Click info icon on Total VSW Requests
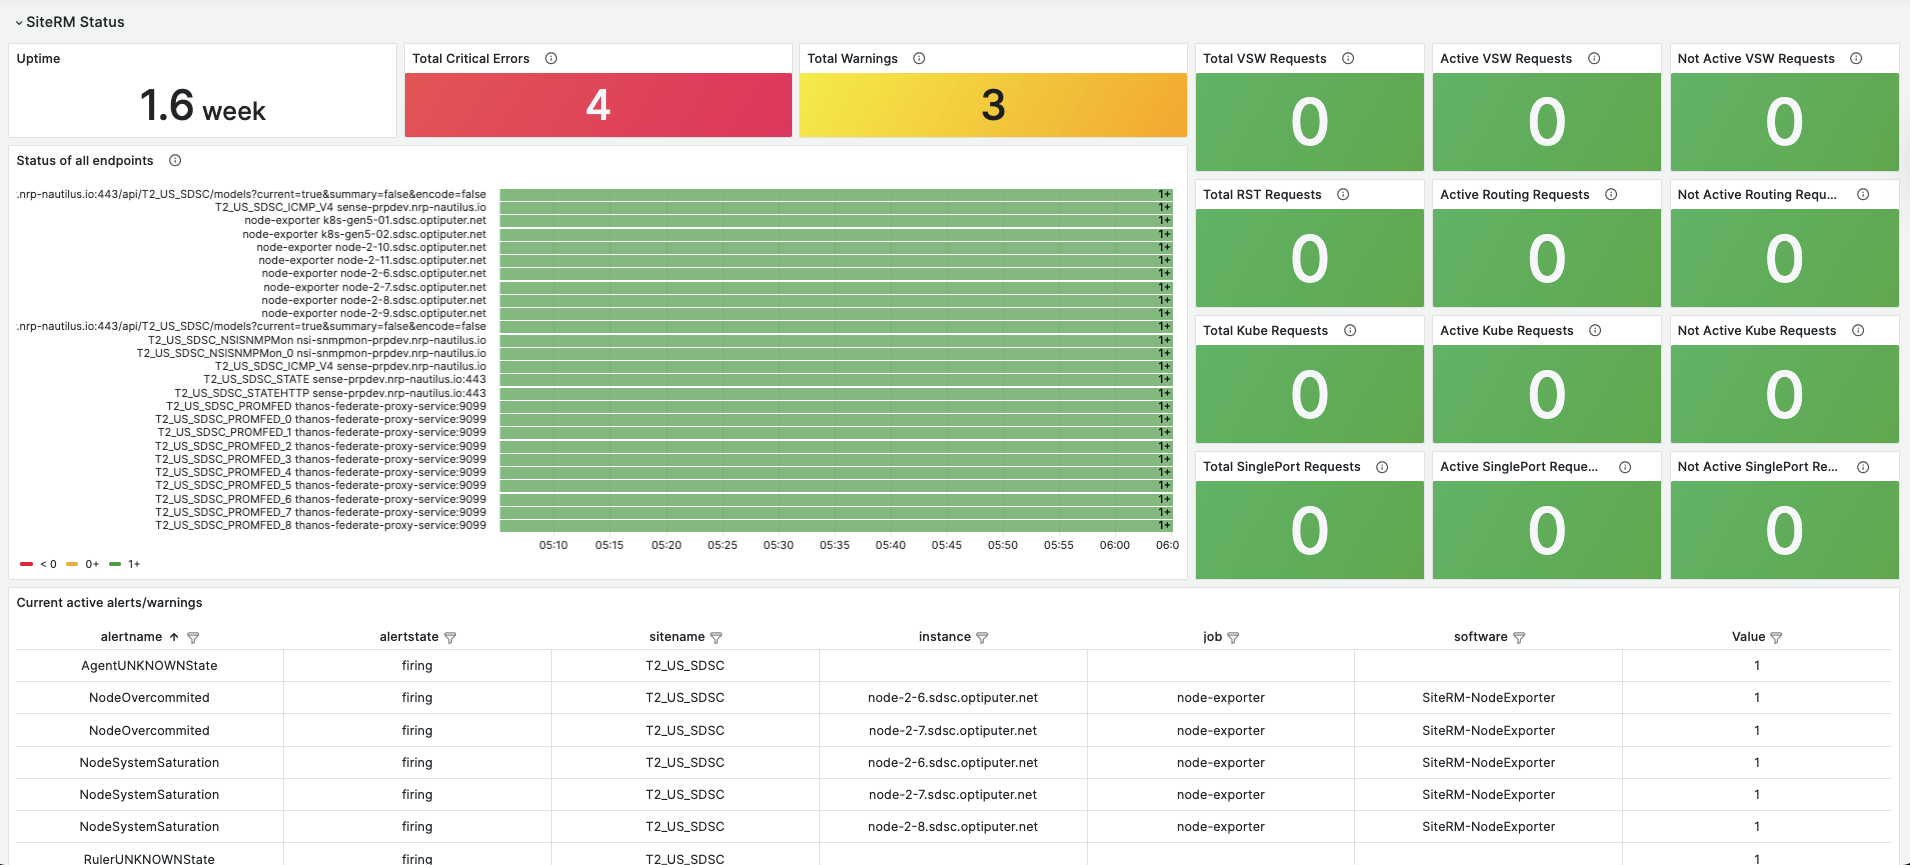The image size is (1910, 865). (x=1348, y=59)
